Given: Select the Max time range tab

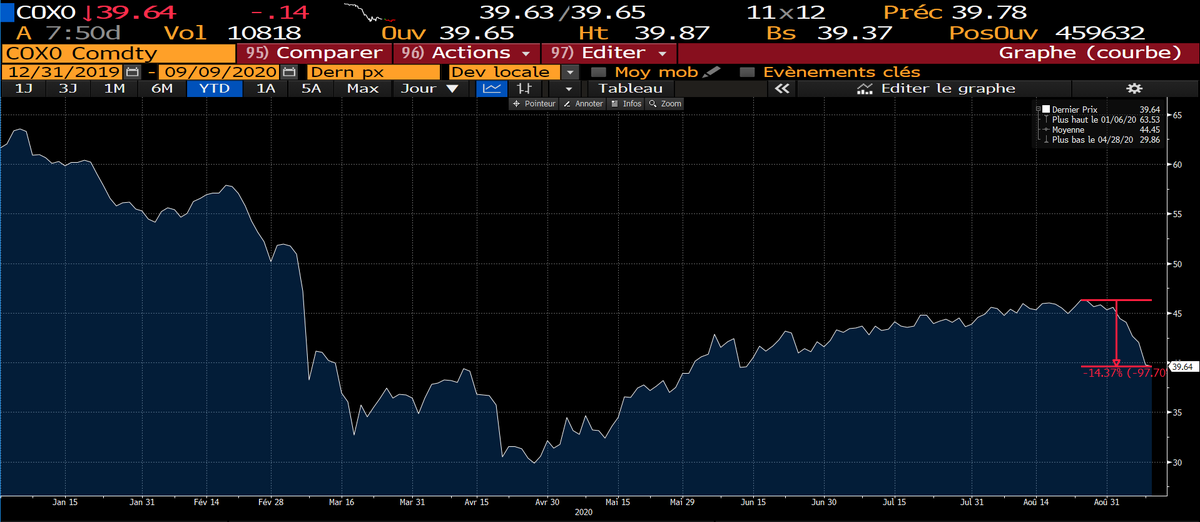Looking at the screenshot, I should click(x=362, y=89).
